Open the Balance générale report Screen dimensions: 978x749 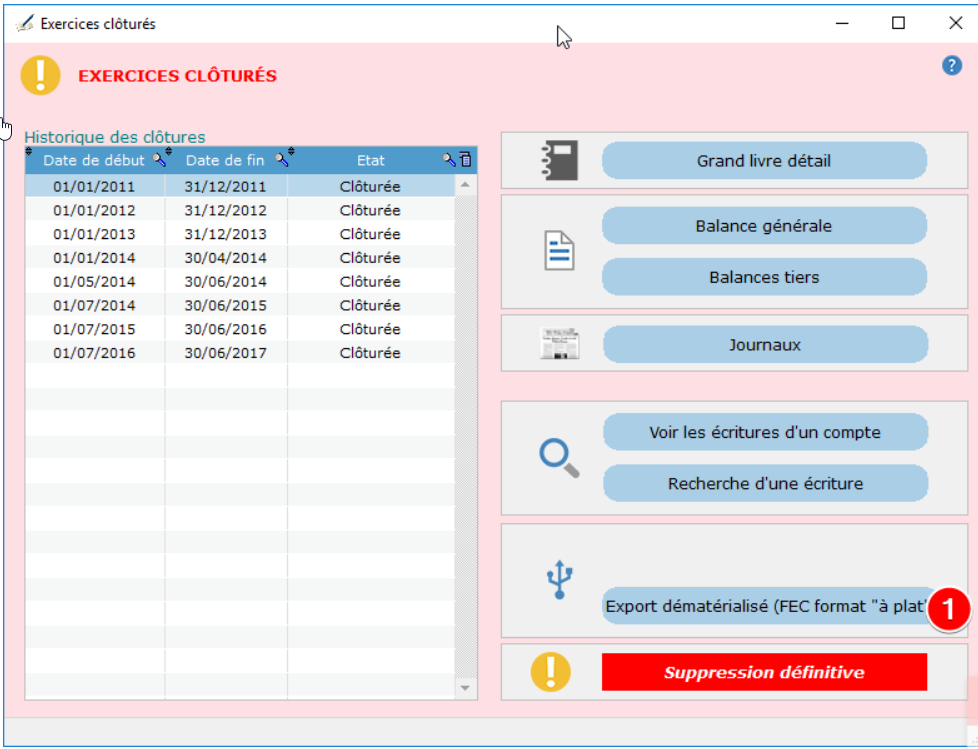coord(764,226)
